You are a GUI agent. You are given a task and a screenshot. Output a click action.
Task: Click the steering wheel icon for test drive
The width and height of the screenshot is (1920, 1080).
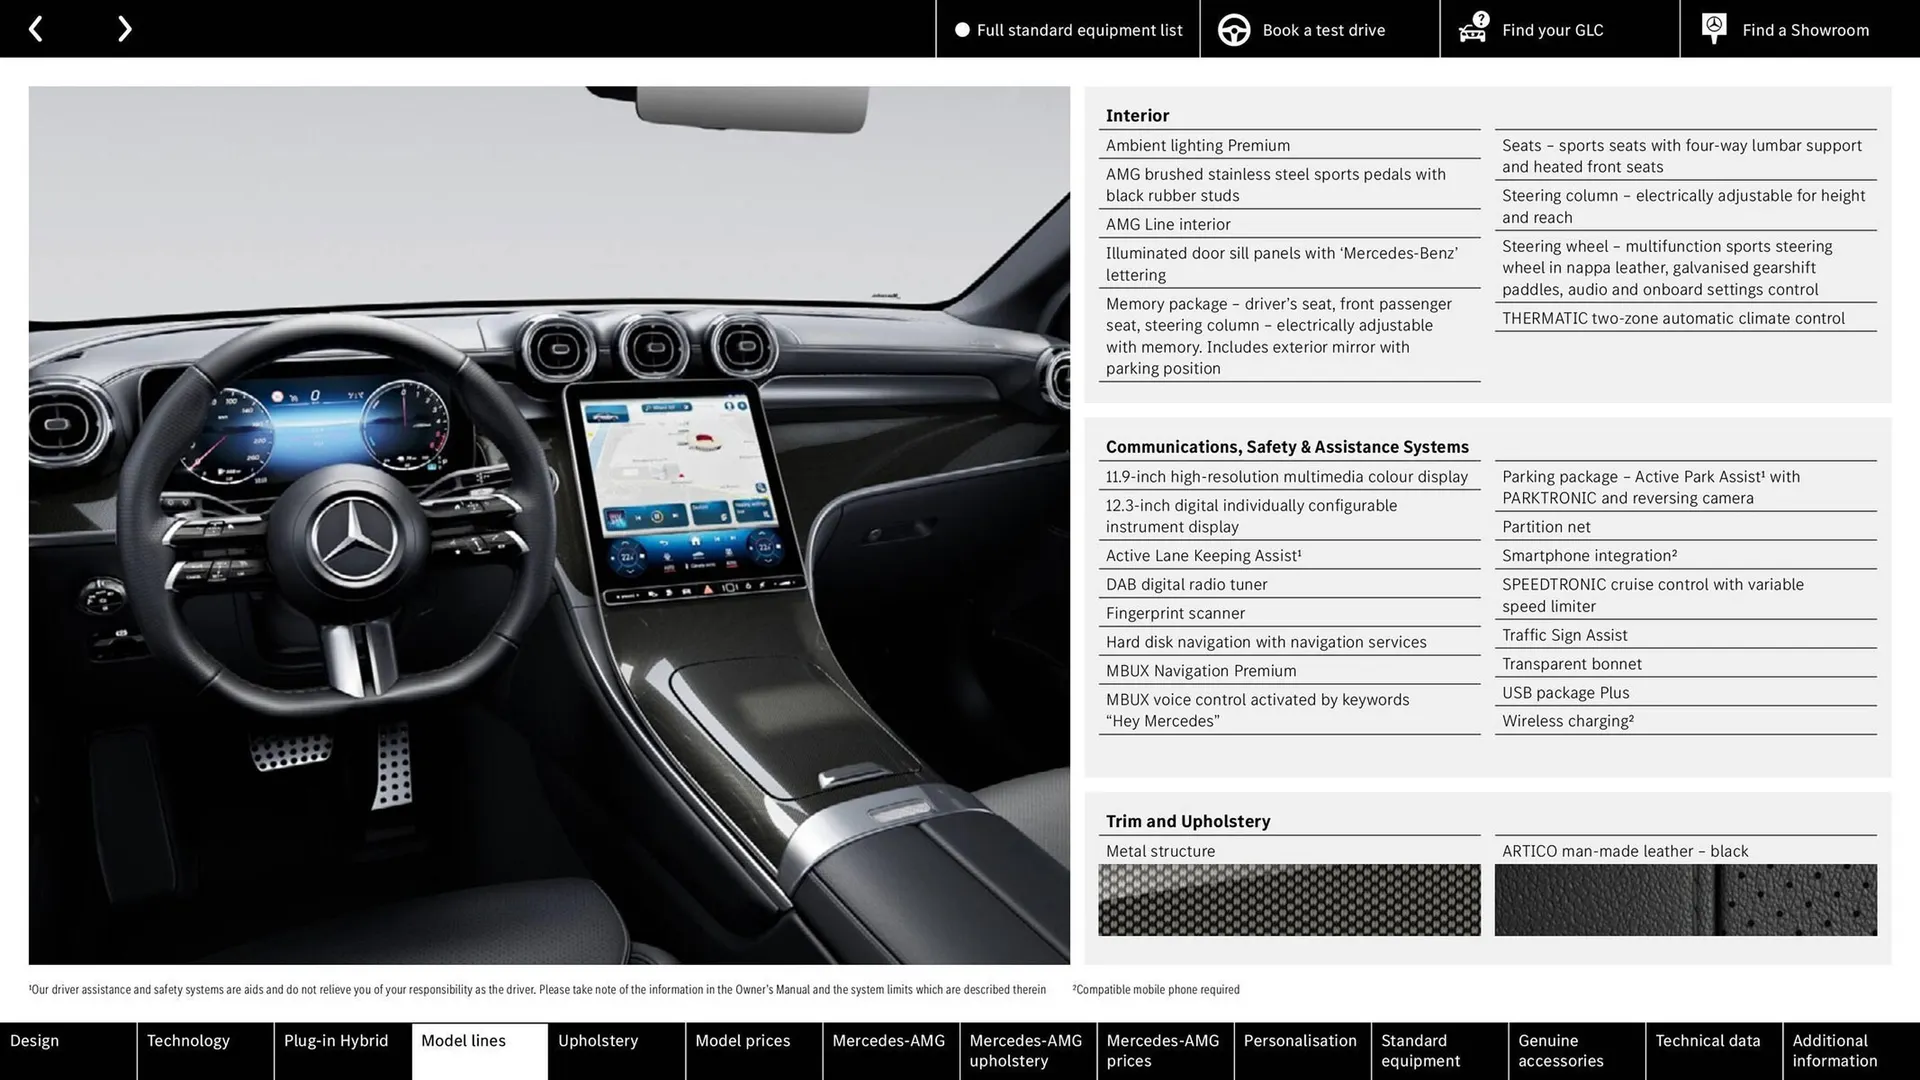click(1234, 29)
